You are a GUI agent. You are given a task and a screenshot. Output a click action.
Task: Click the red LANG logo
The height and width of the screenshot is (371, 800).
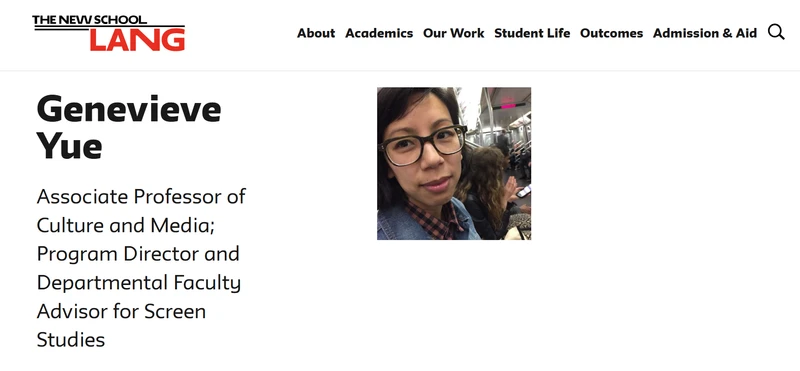point(137,40)
